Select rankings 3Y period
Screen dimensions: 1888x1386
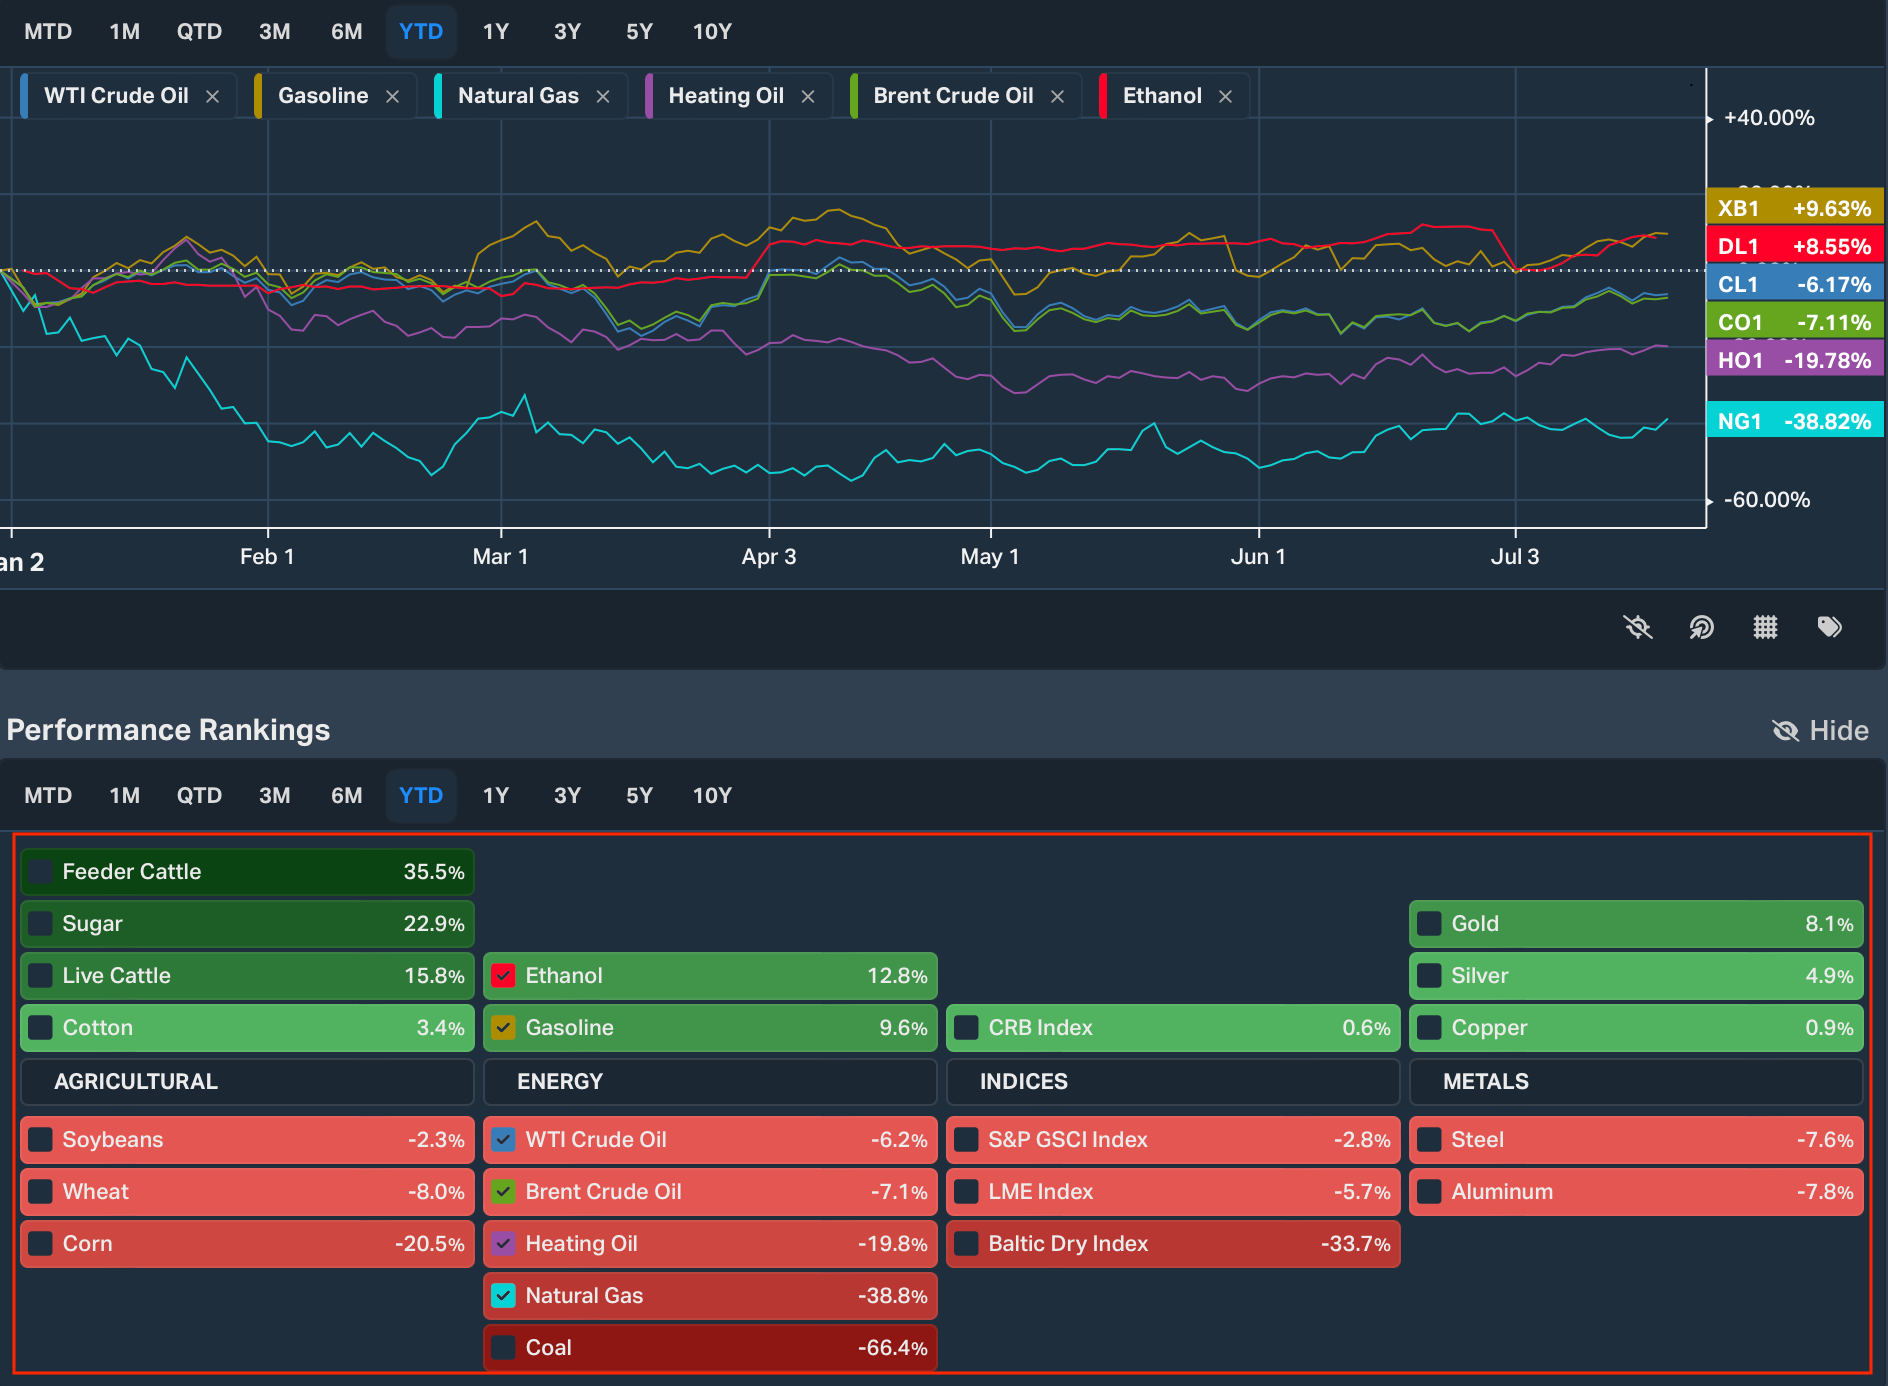(567, 796)
